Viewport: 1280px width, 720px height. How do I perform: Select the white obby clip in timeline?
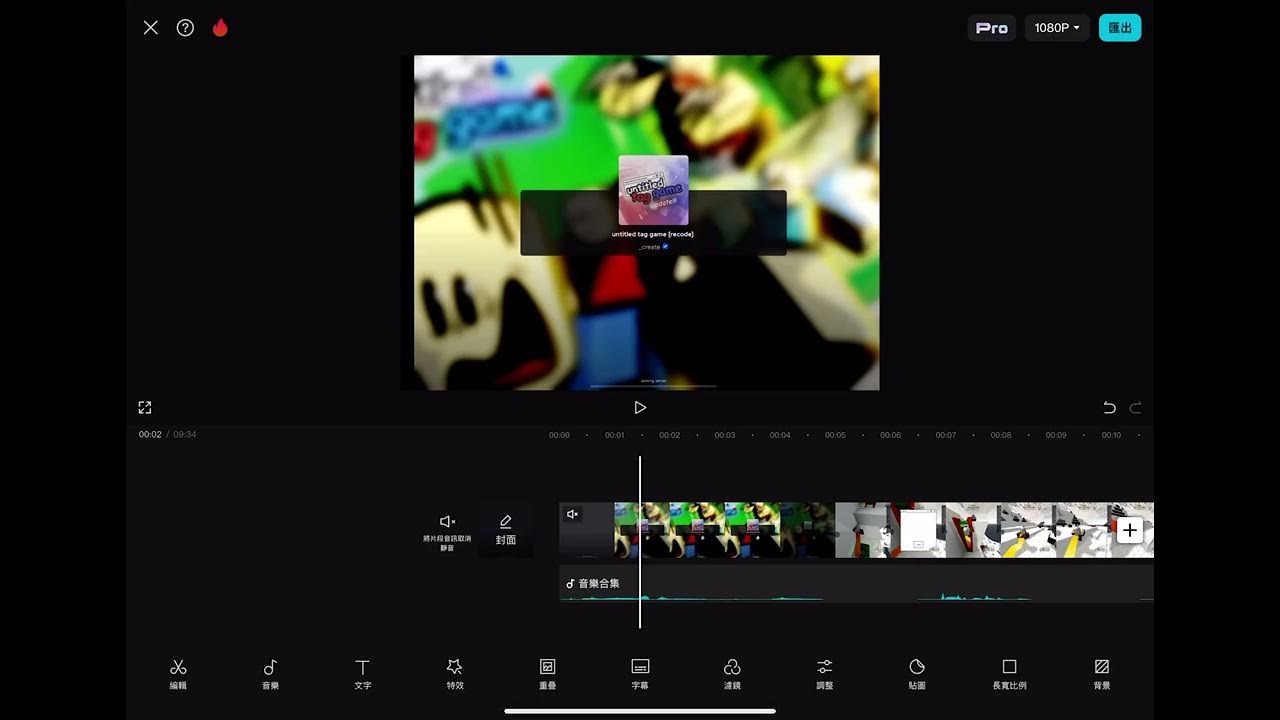pos(994,530)
